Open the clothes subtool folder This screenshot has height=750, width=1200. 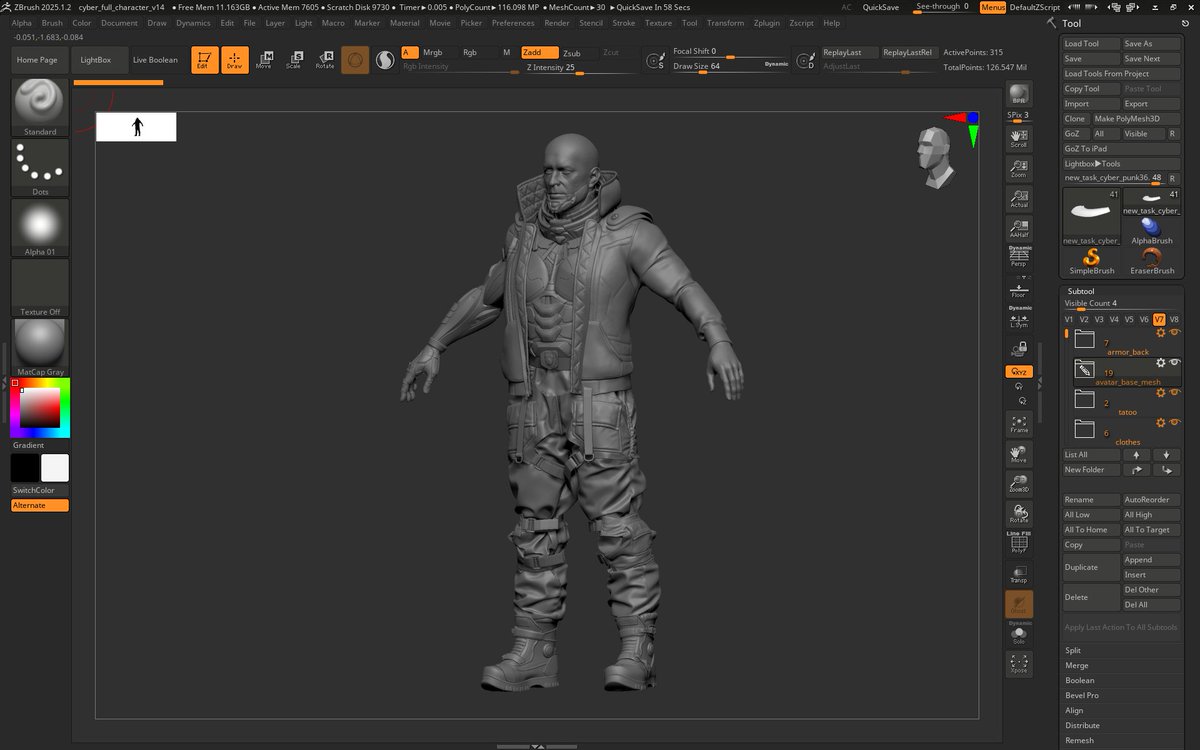[1085, 429]
